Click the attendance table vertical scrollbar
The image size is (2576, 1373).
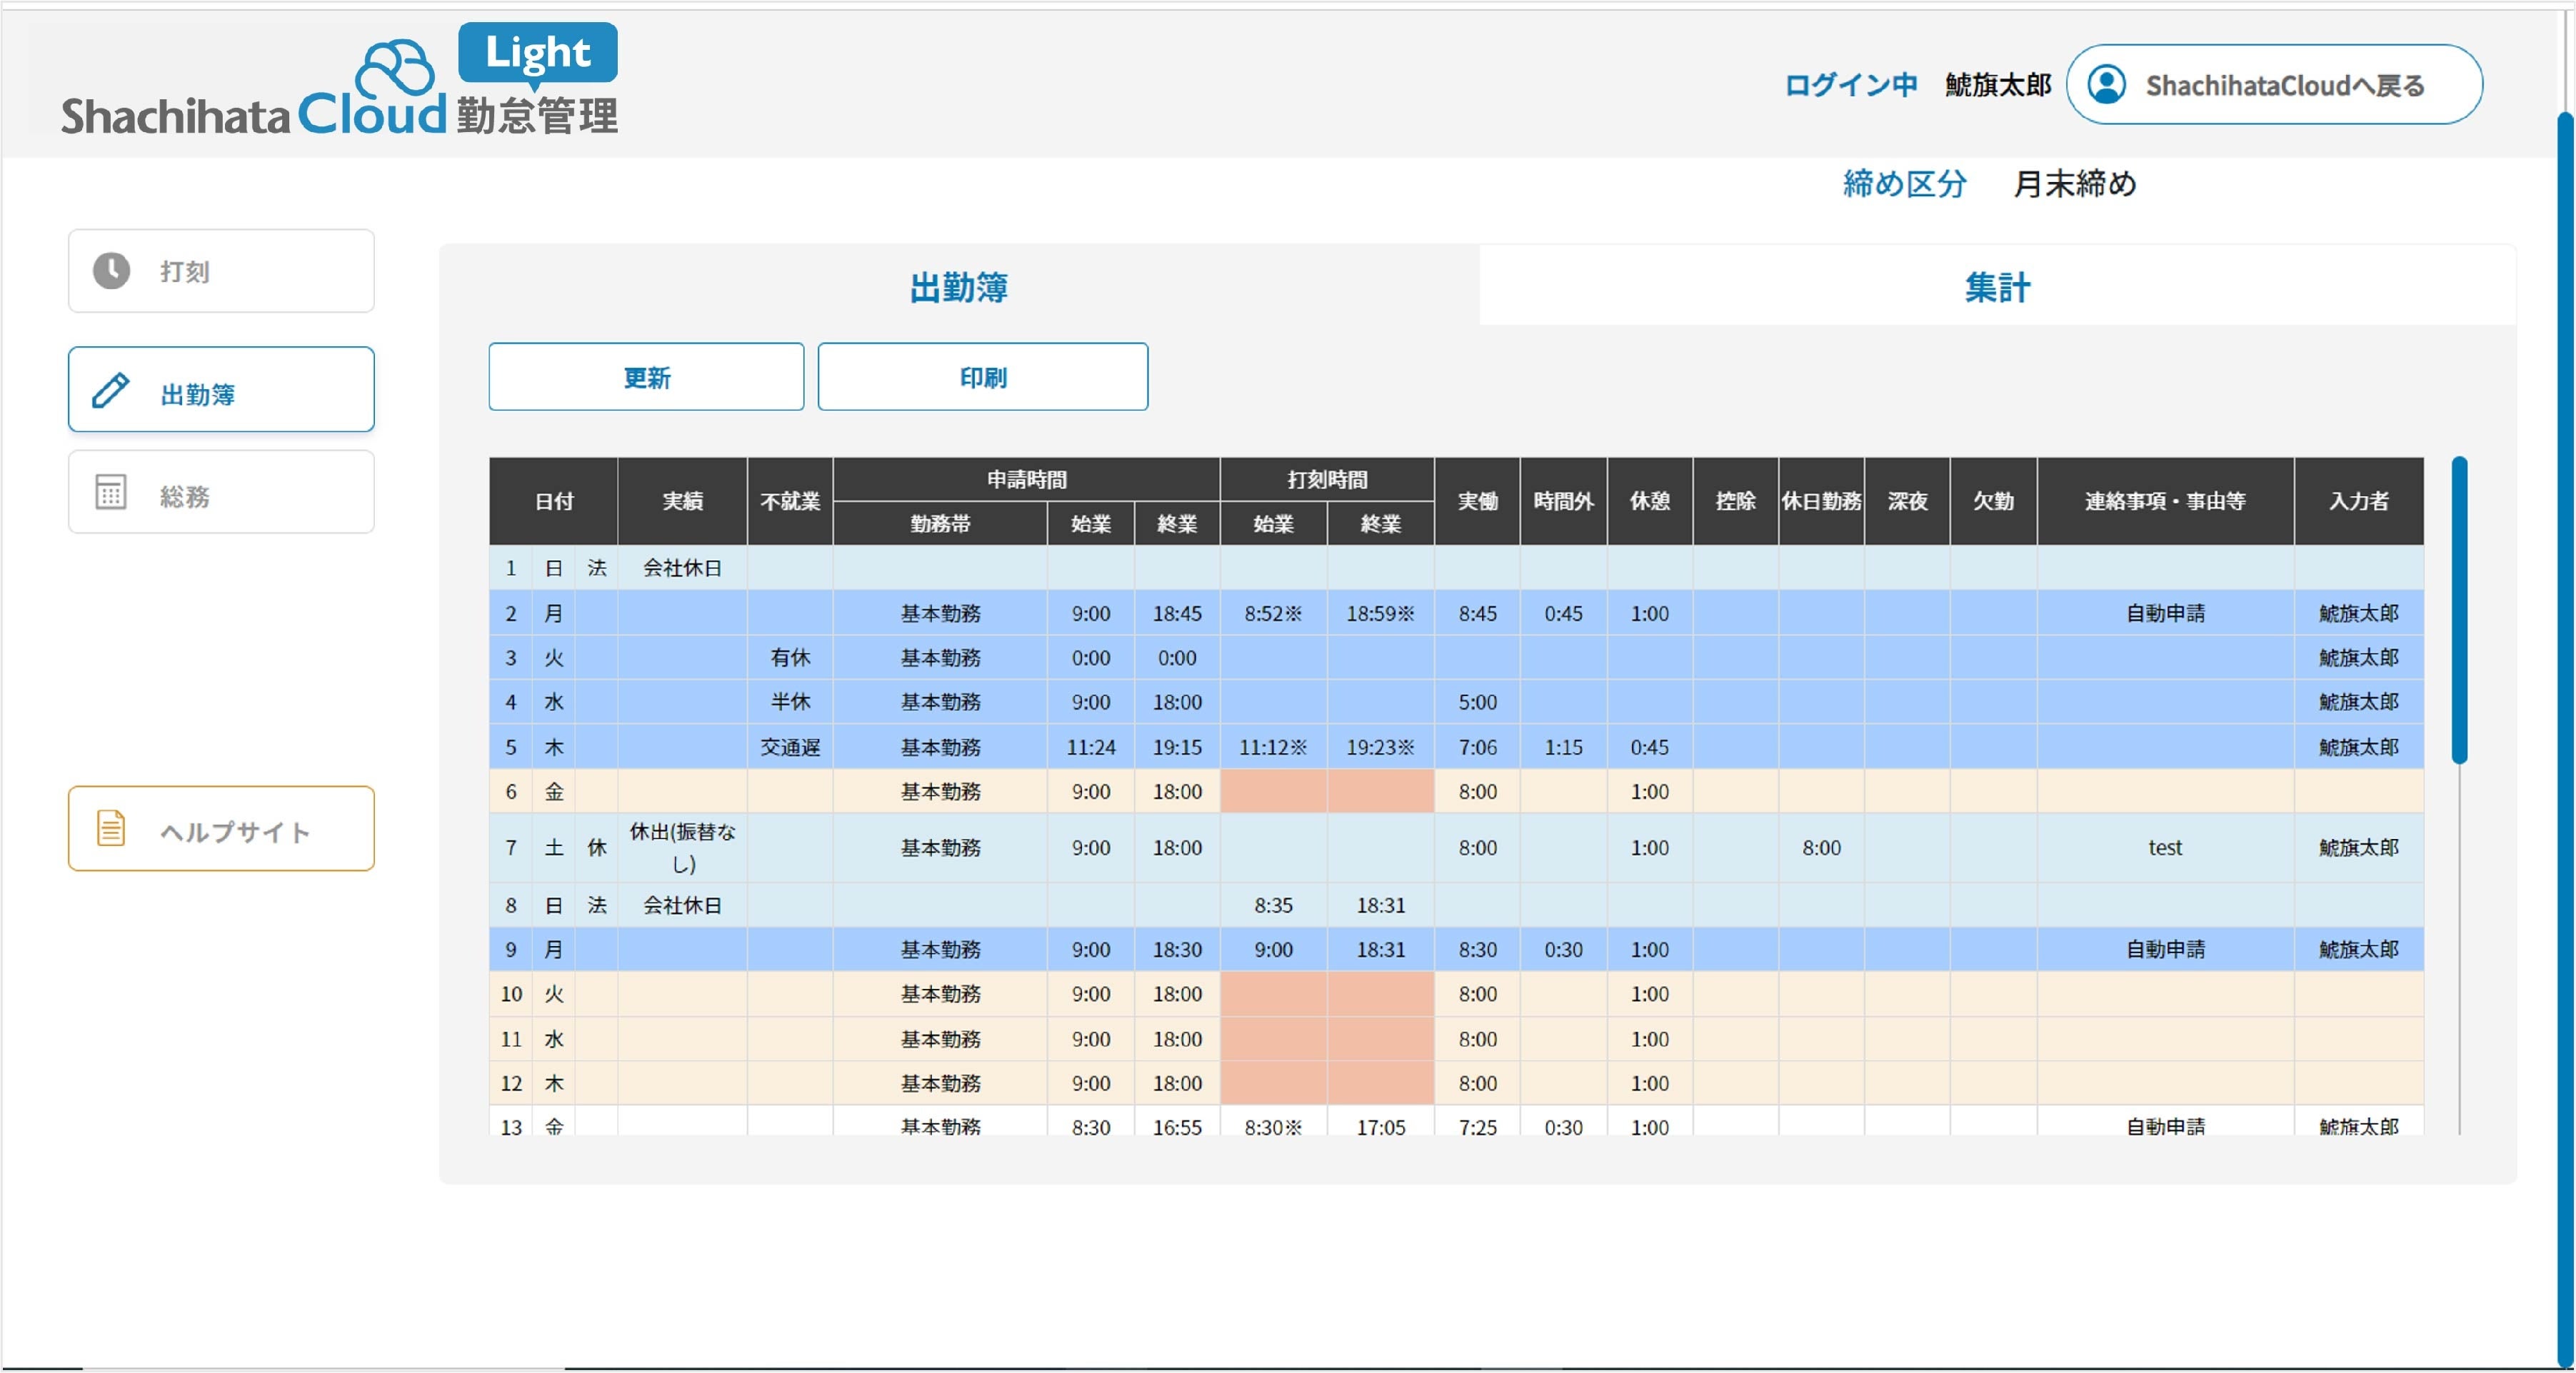pos(2459,610)
